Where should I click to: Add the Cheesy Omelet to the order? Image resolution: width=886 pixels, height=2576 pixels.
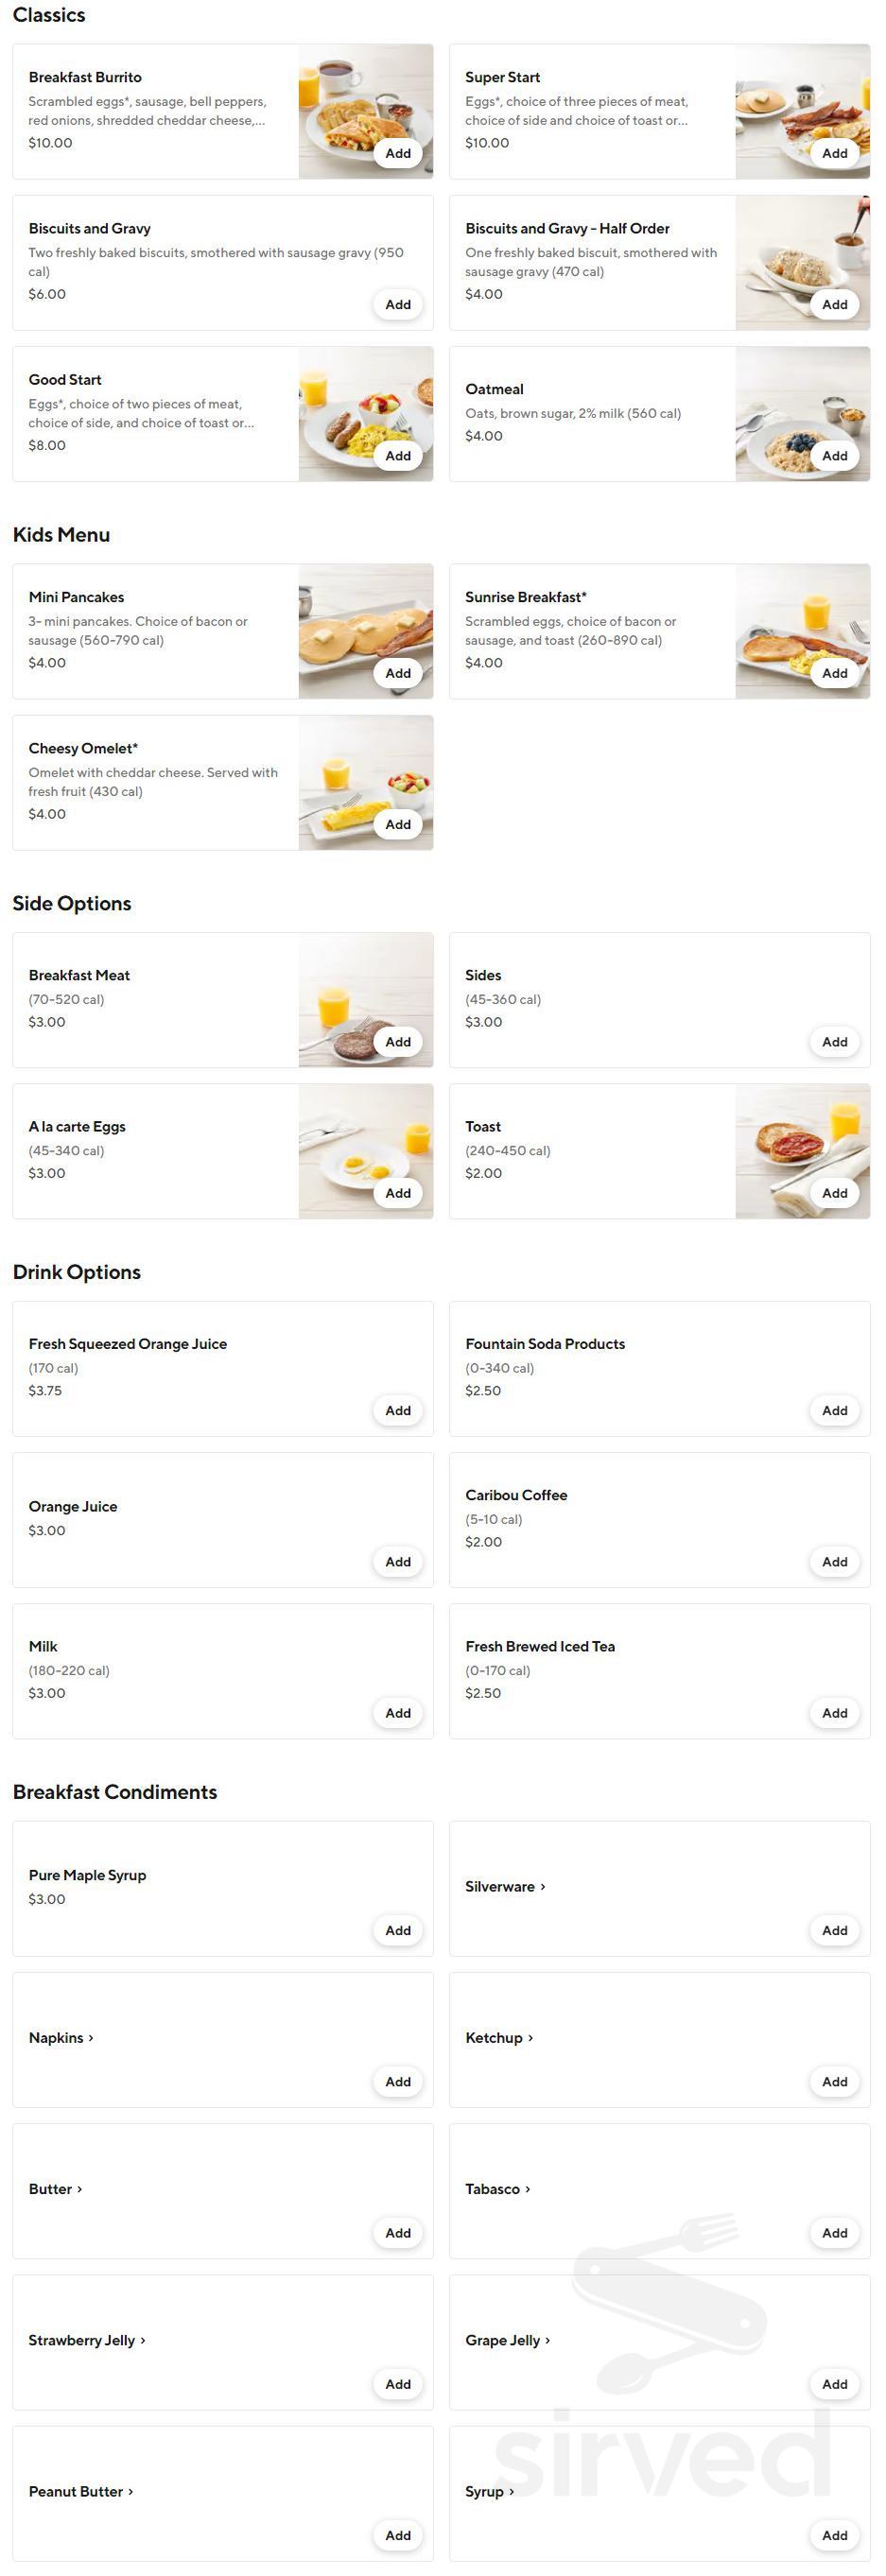point(397,824)
